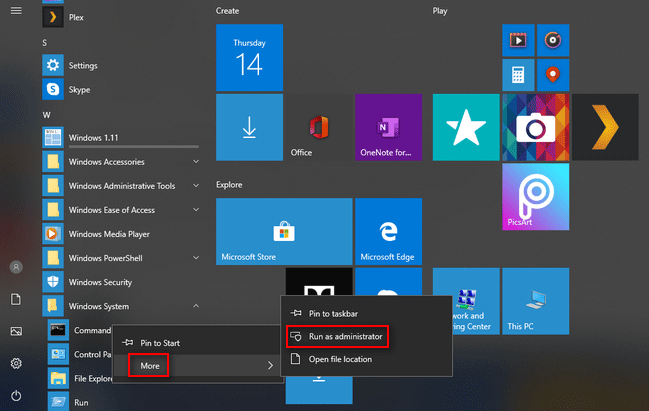Click the Explore group heading
The height and width of the screenshot is (411, 649).
point(229,185)
